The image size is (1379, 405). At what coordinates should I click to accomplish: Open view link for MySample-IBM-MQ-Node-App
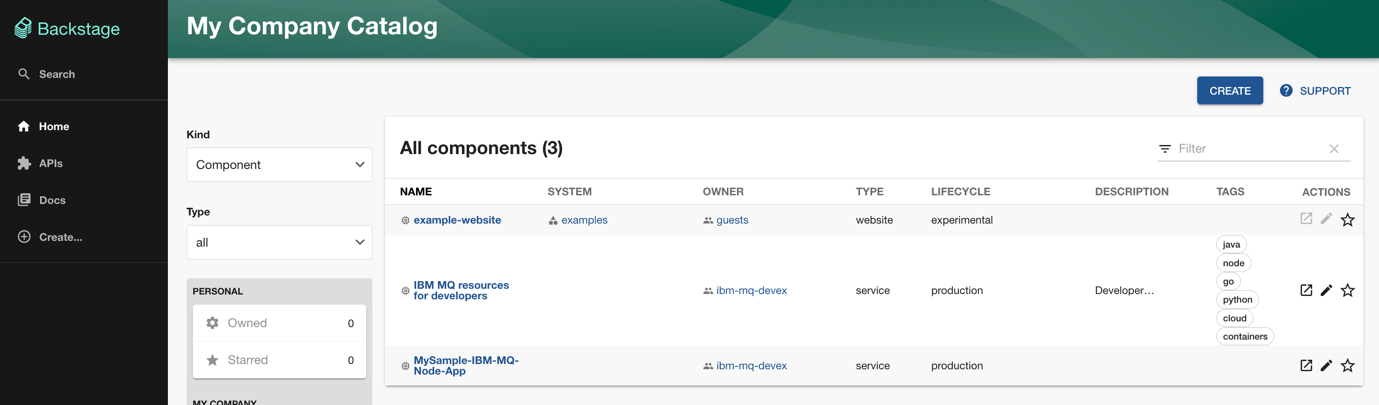pos(1306,366)
